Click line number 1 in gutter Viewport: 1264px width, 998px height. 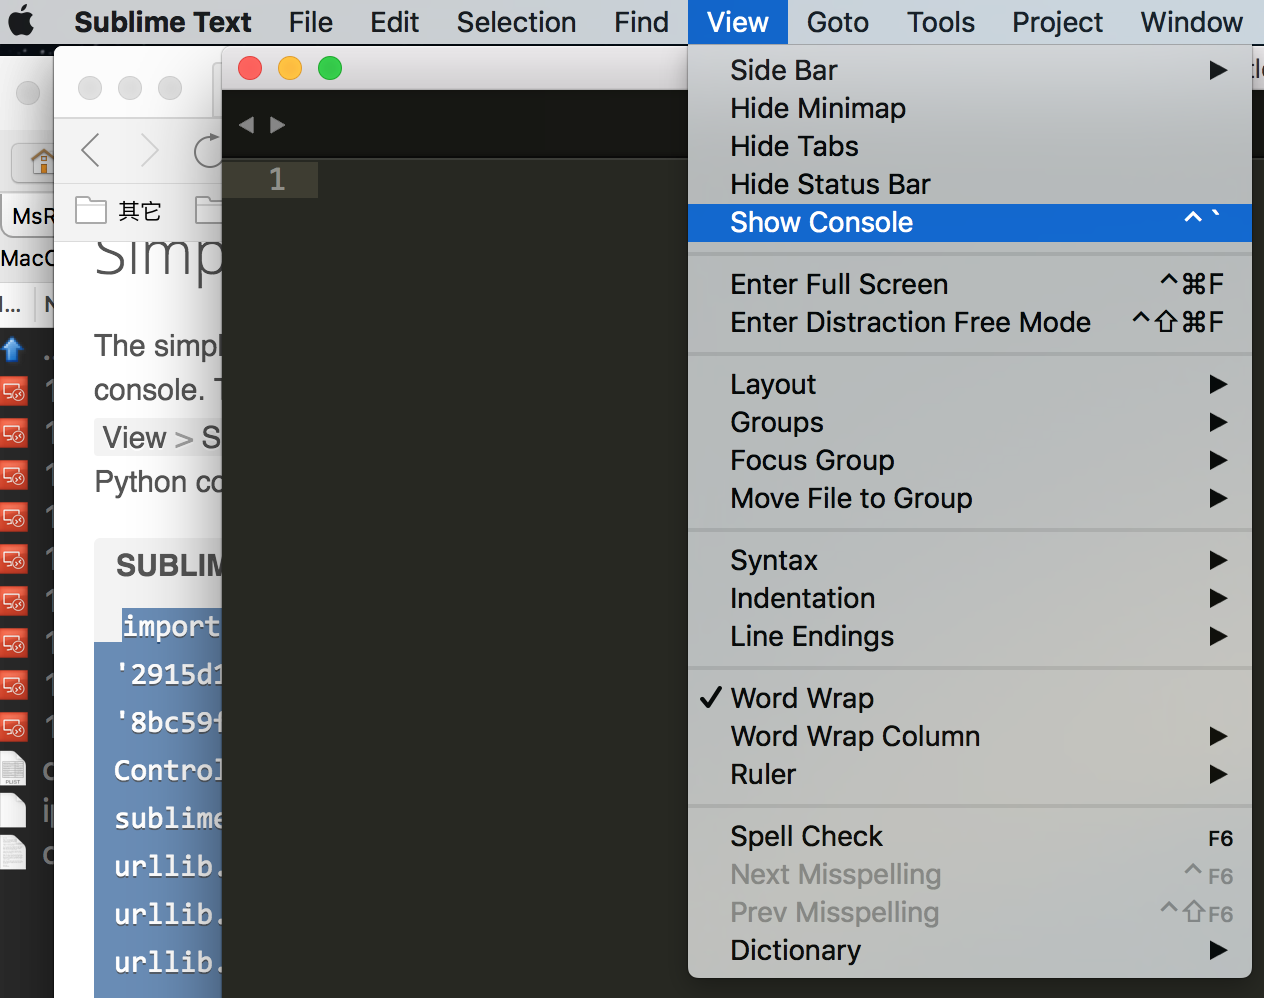click(277, 179)
